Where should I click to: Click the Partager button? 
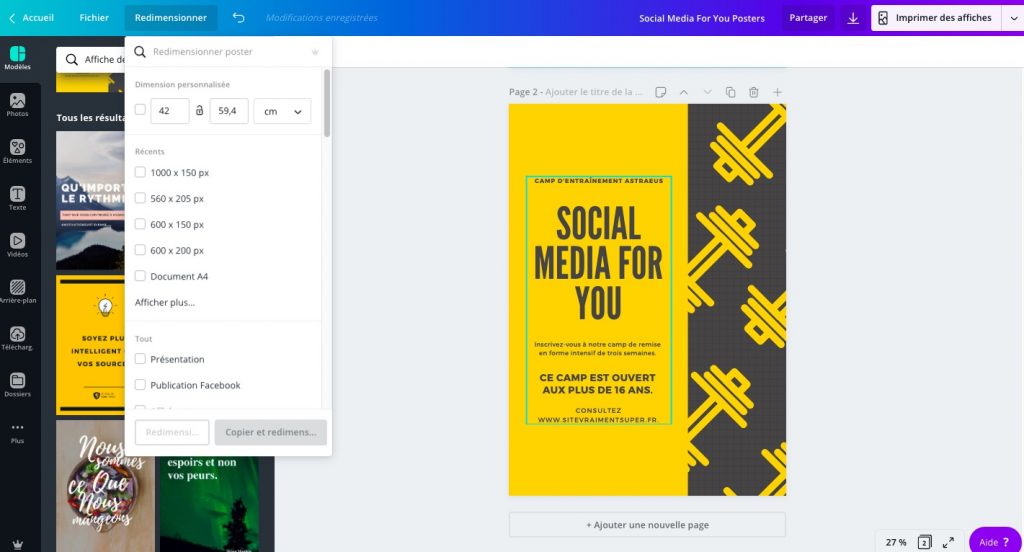click(x=808, y=18)
